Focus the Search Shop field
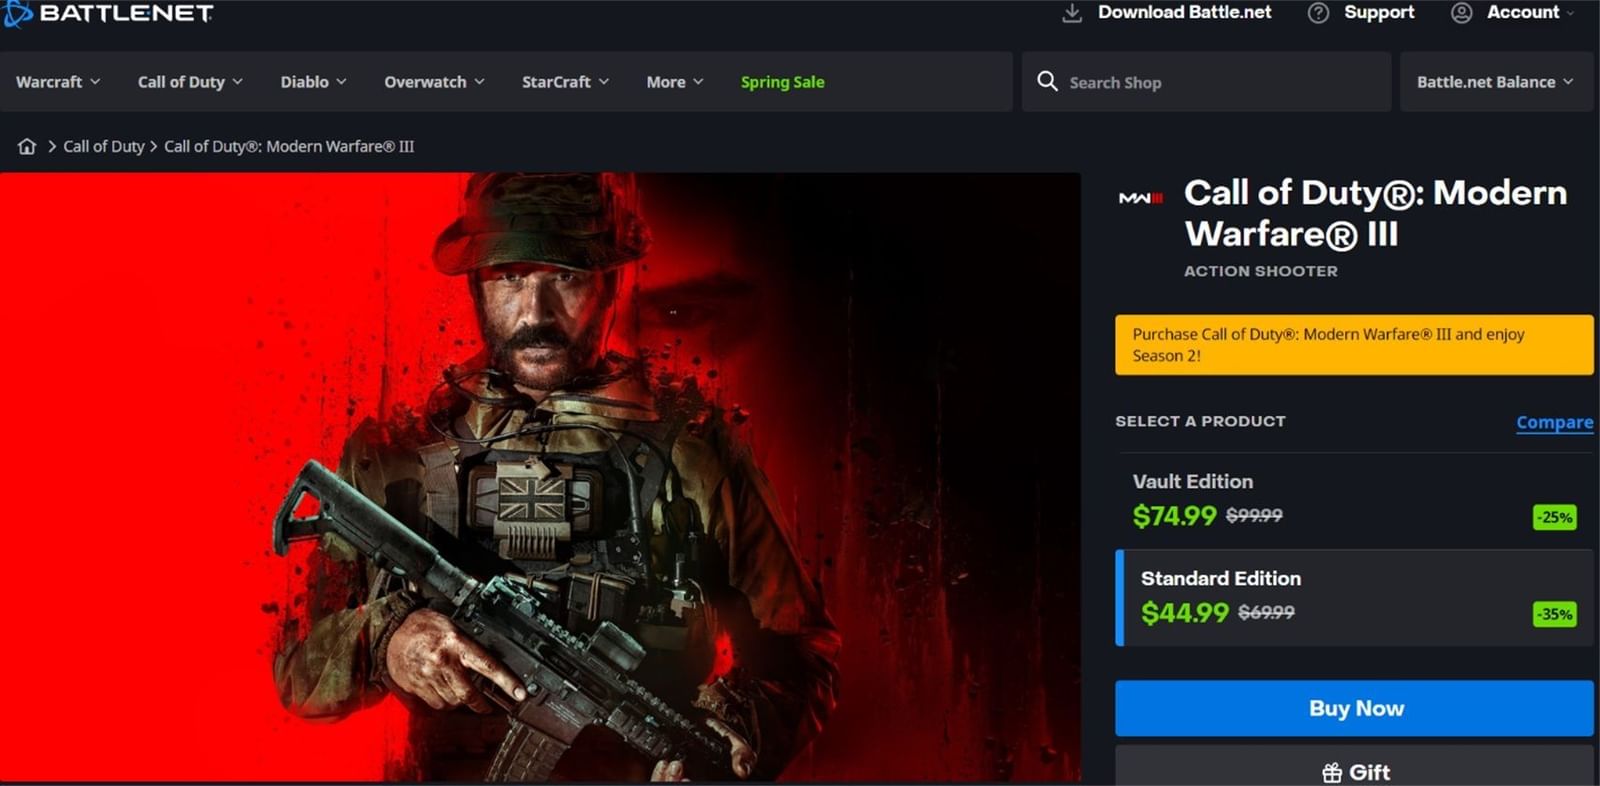 click(1206, 82)
